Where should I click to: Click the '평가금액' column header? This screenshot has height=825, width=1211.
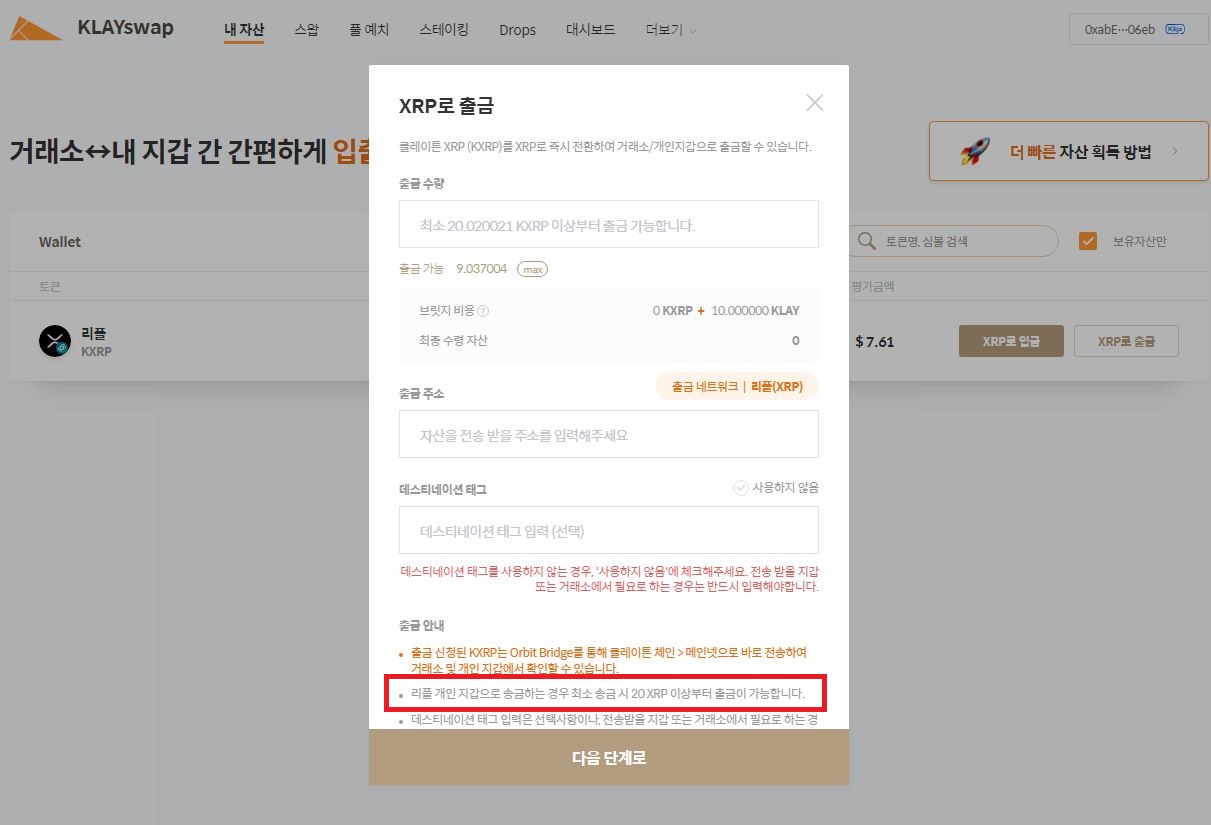pos(873,286)
